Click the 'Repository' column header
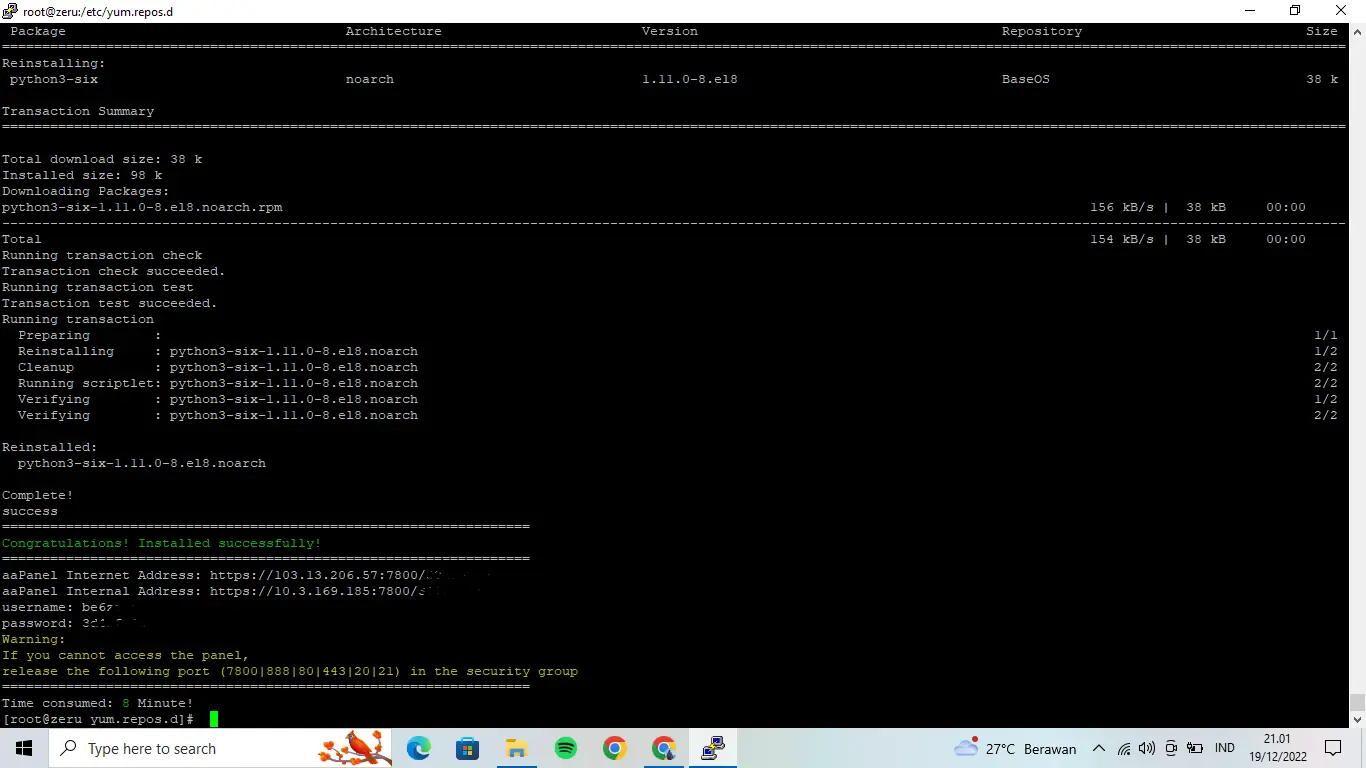1366x768 pixels. (x=1042, y=31)
